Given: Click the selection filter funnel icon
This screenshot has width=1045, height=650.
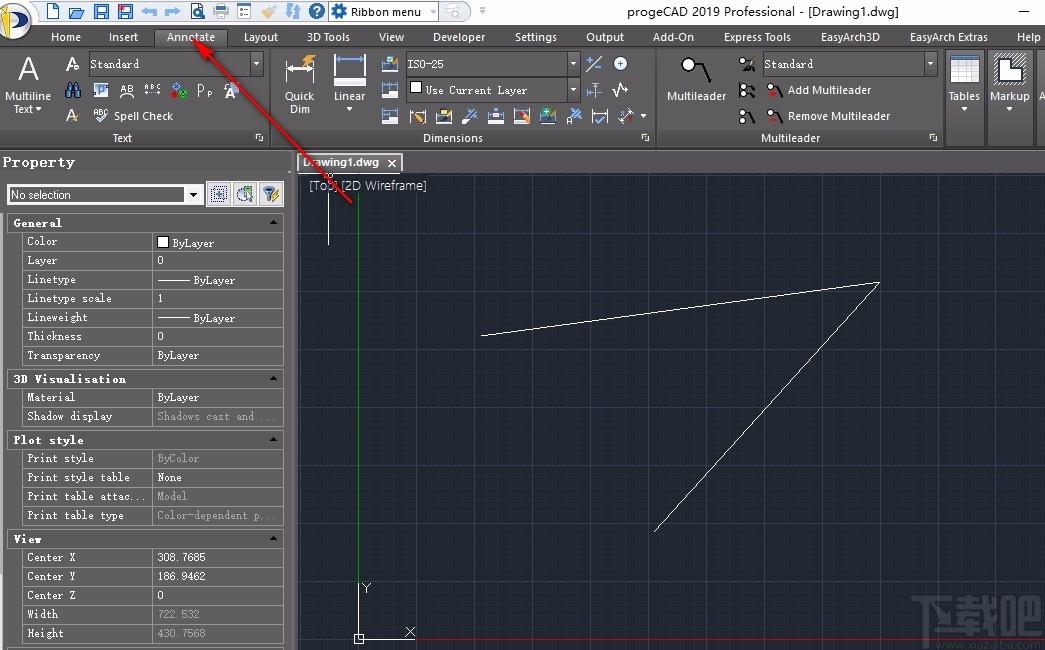Looking at the screenshot, I should tap(271, 194).
